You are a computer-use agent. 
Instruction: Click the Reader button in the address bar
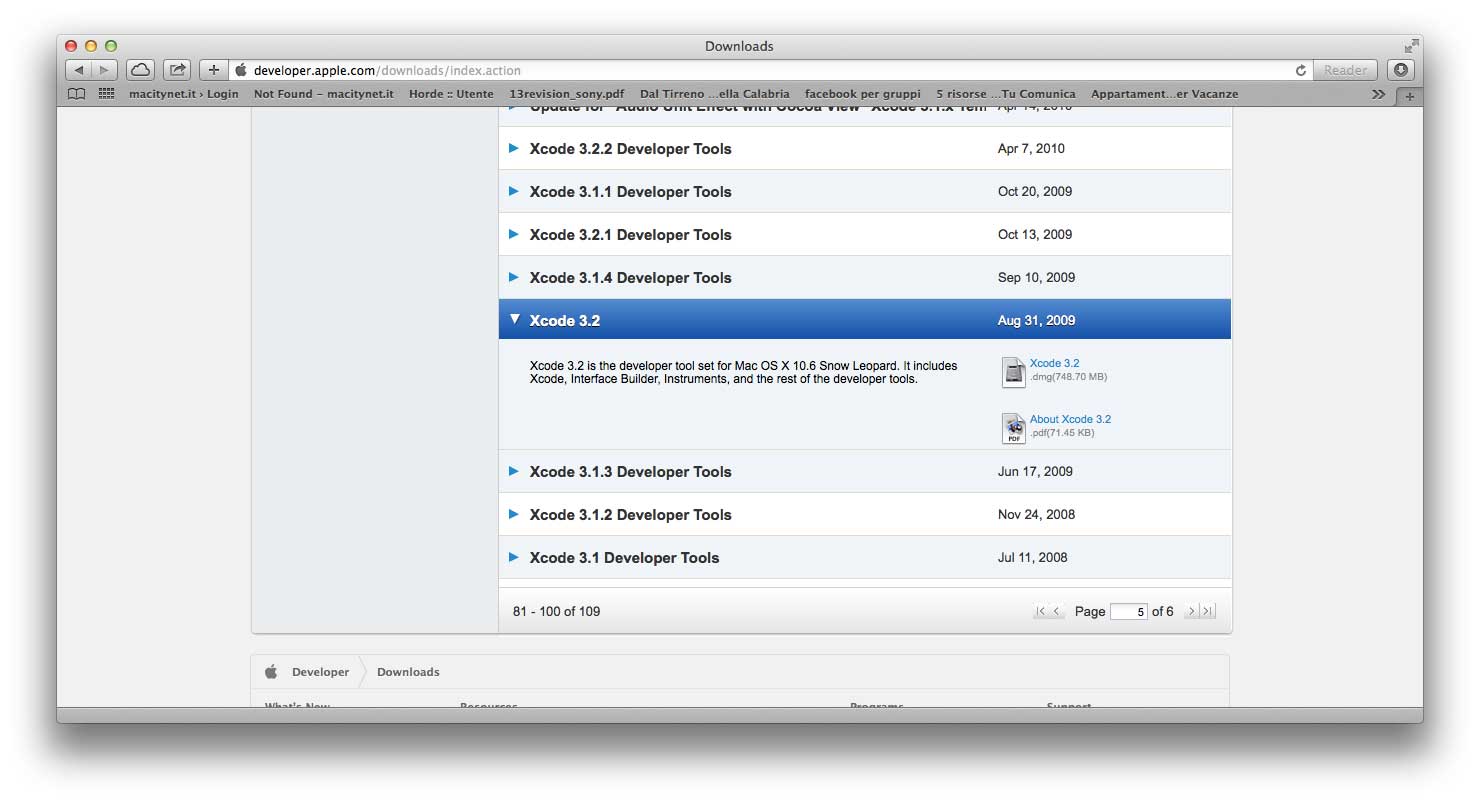[x=1345, y=70]
